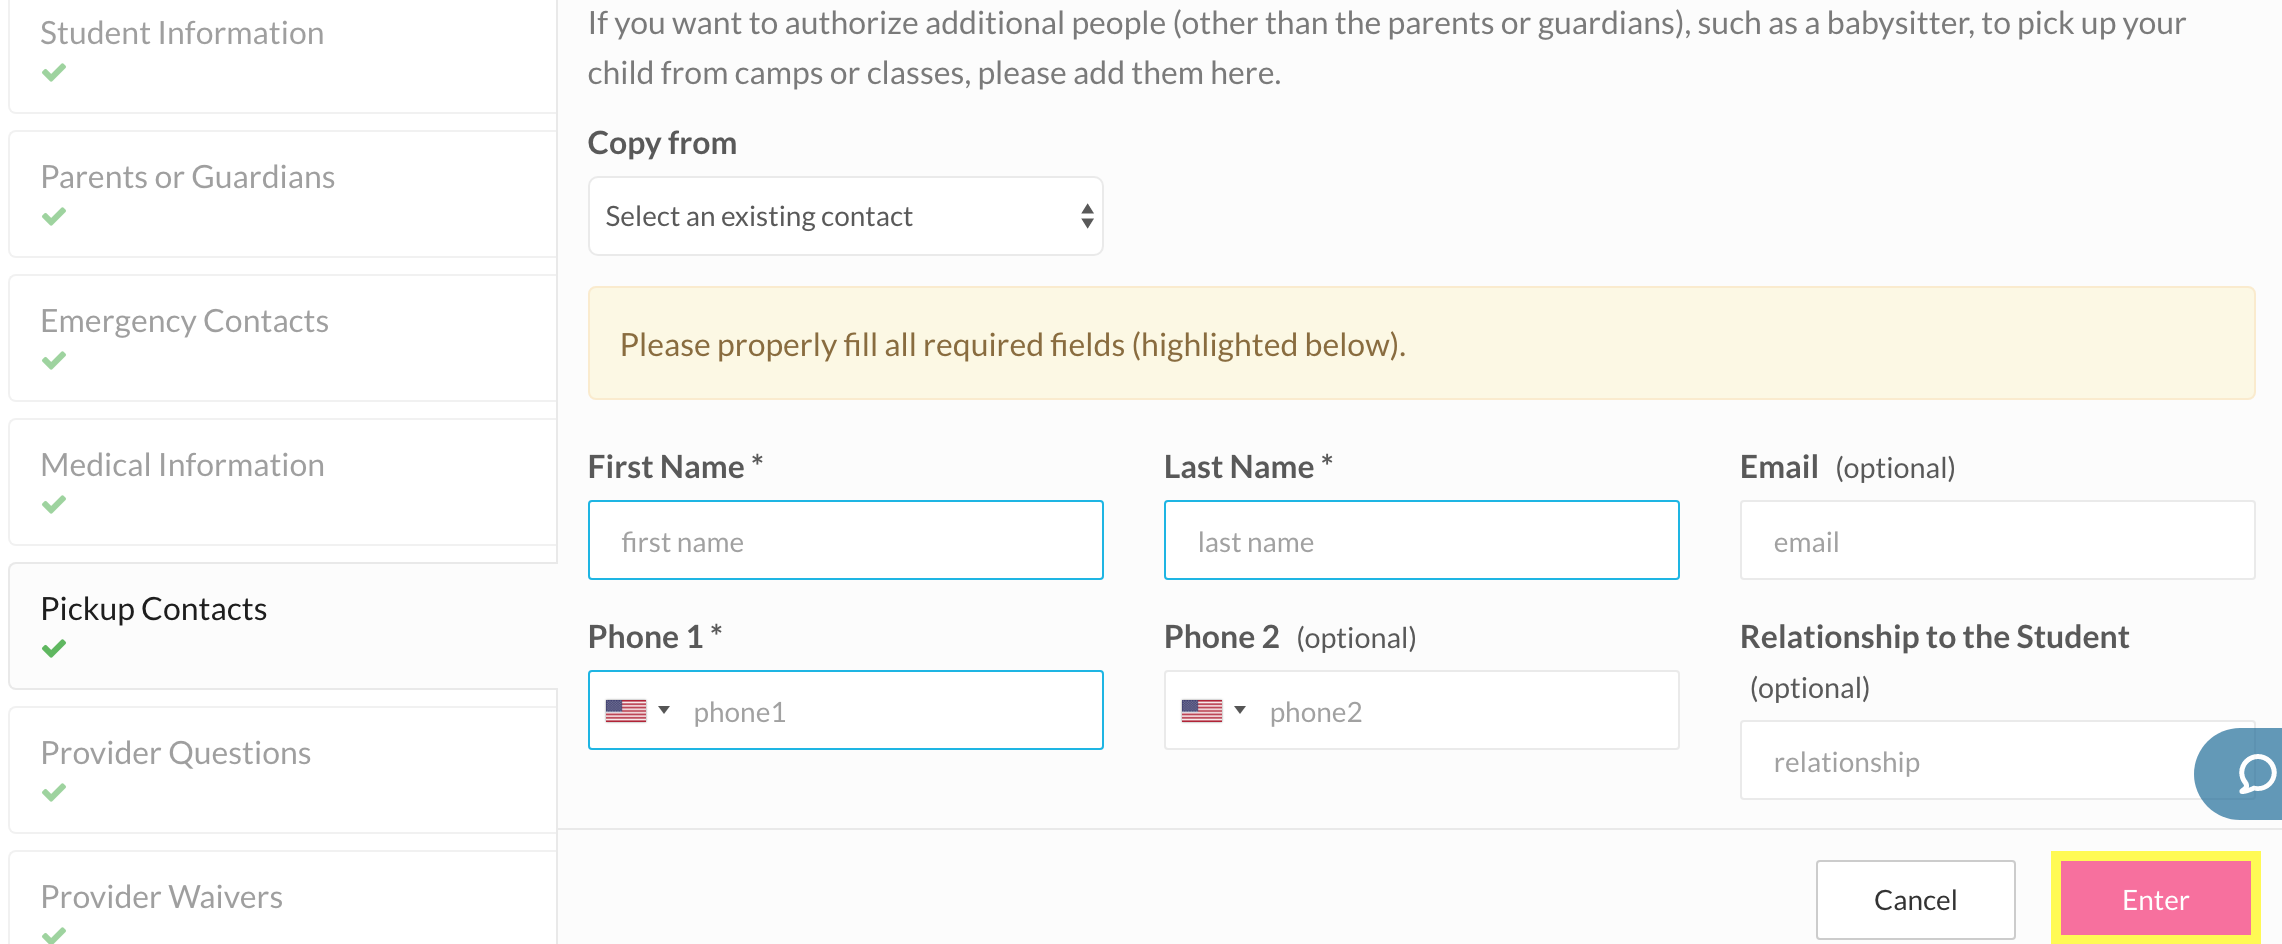Image resolution: width=2282 pixels, height=944 pixels.
Task: Click the Cancel button
Action: [x=1914, y=899]
